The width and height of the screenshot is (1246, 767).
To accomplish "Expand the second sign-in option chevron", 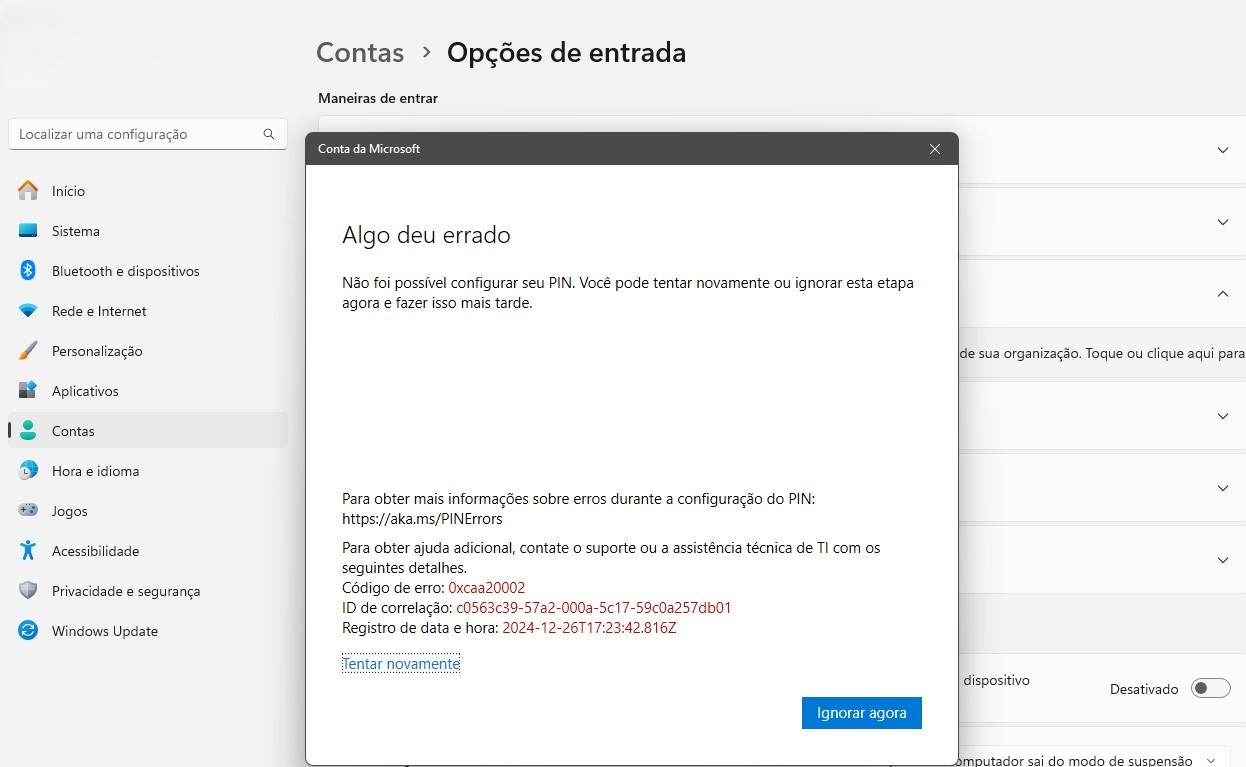I will (x=1222, y=222).
